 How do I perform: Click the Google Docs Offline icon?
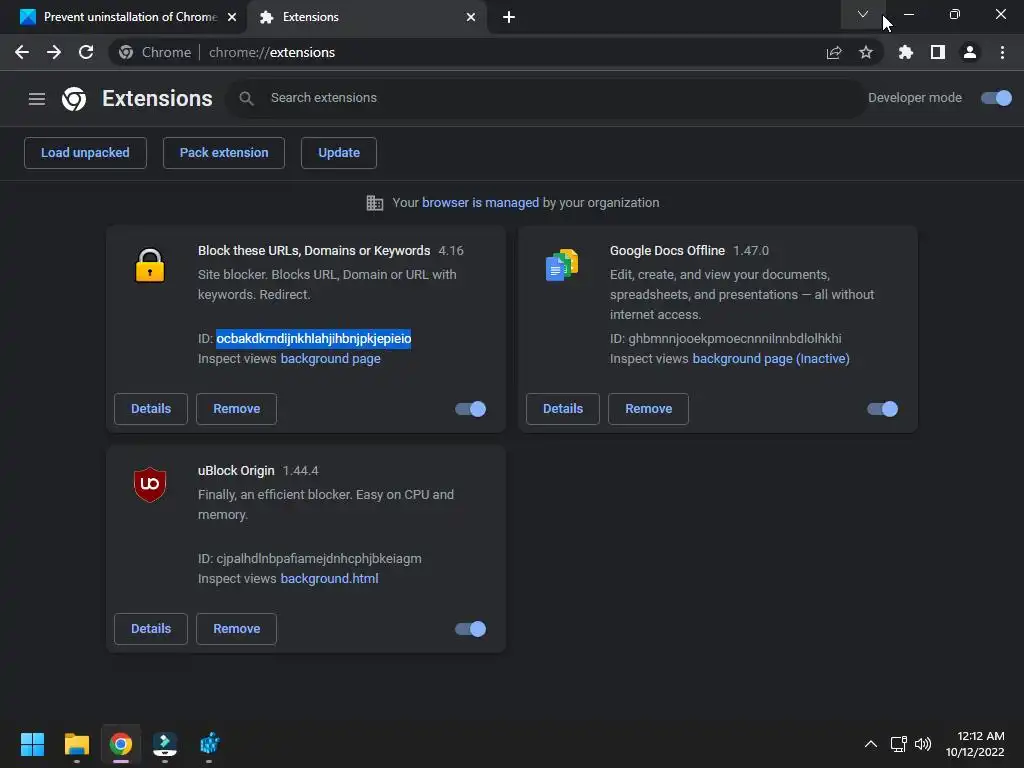pyautogui.click(x=562, y=264)
